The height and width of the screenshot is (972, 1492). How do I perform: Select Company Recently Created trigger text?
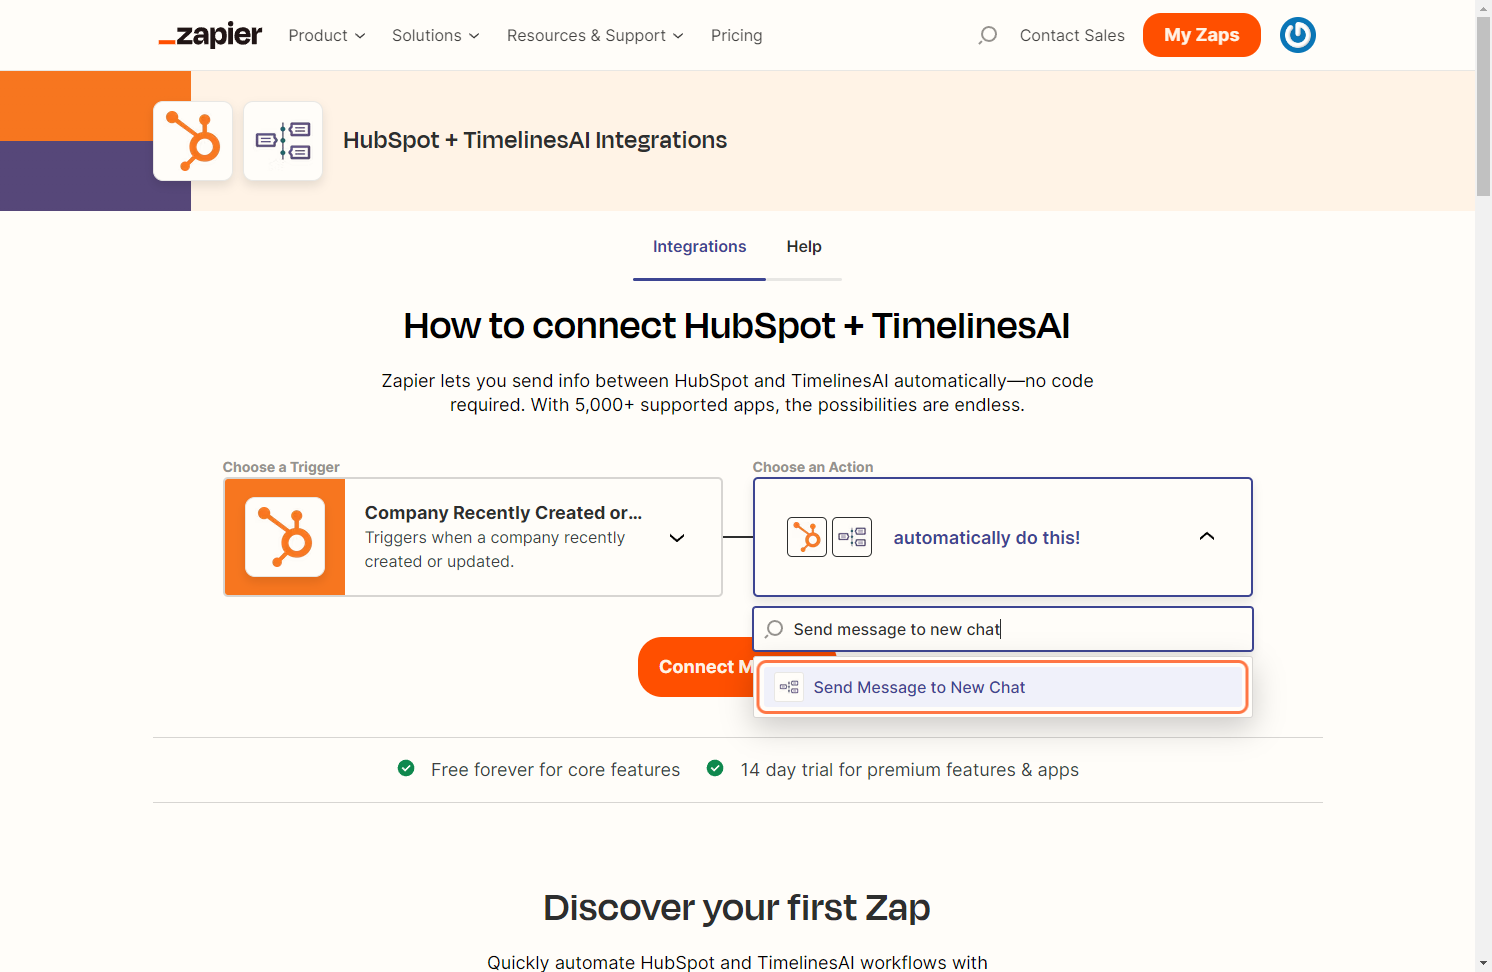pos(503,512)
